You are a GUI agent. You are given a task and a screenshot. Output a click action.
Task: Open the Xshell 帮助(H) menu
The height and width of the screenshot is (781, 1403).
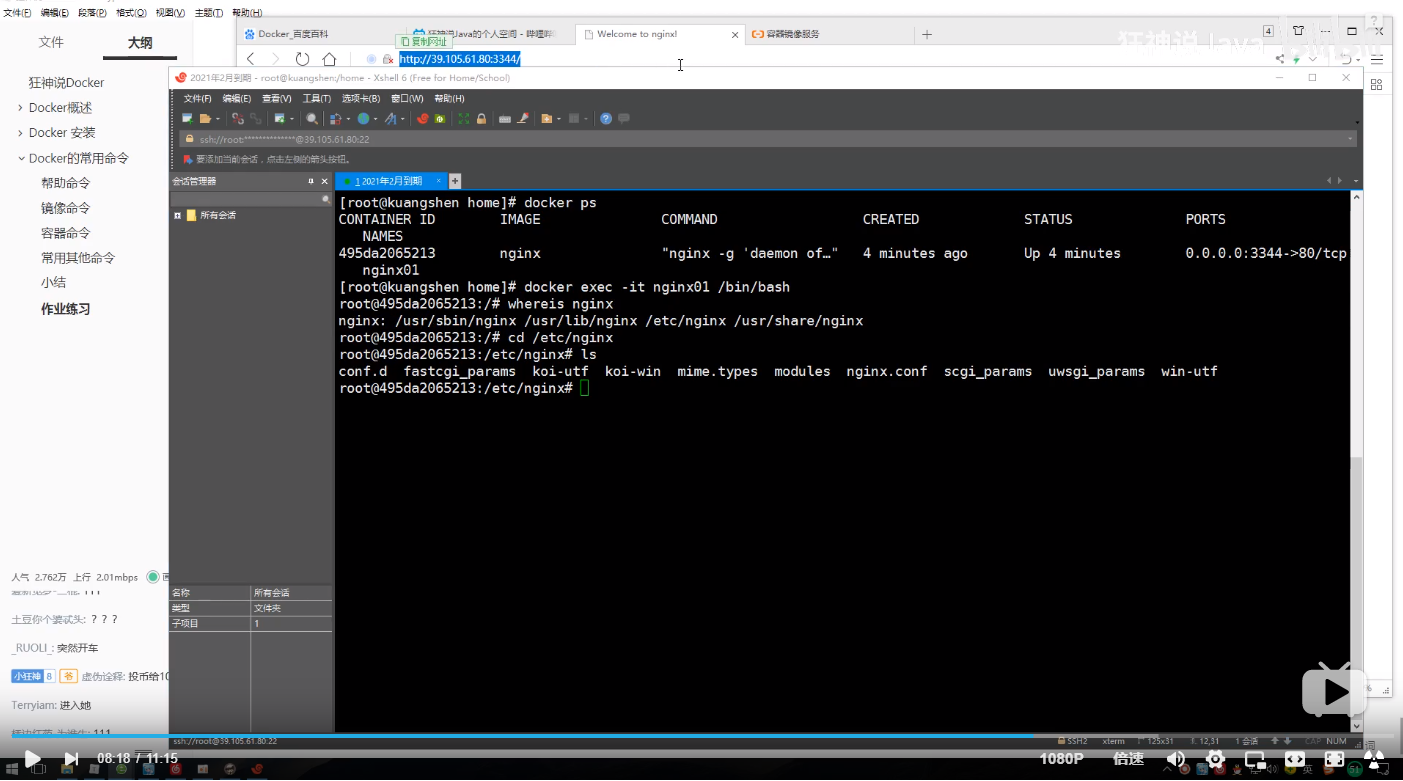449,98
